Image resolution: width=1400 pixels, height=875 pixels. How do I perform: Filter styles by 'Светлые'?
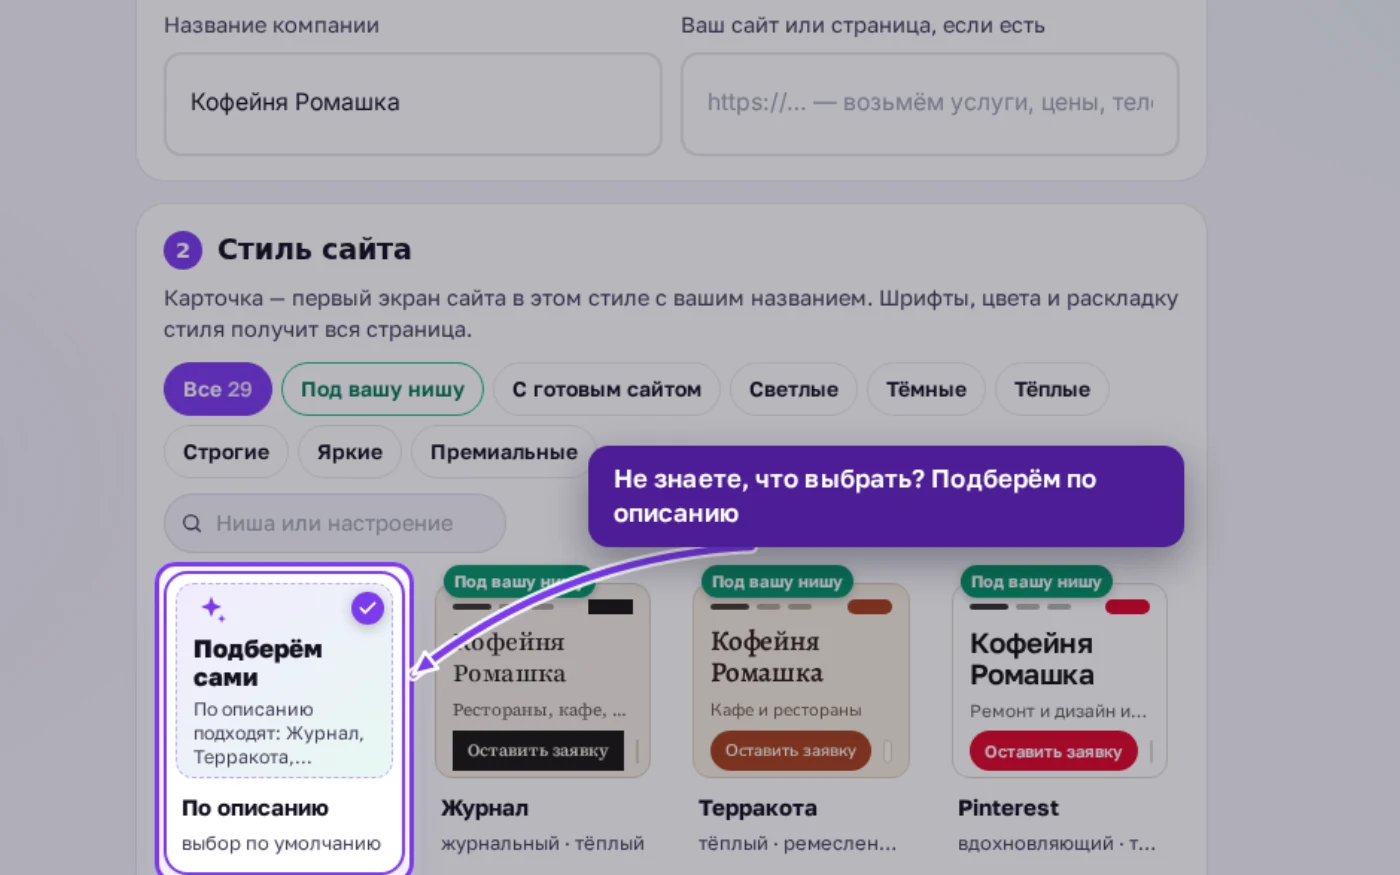(794, 389)
